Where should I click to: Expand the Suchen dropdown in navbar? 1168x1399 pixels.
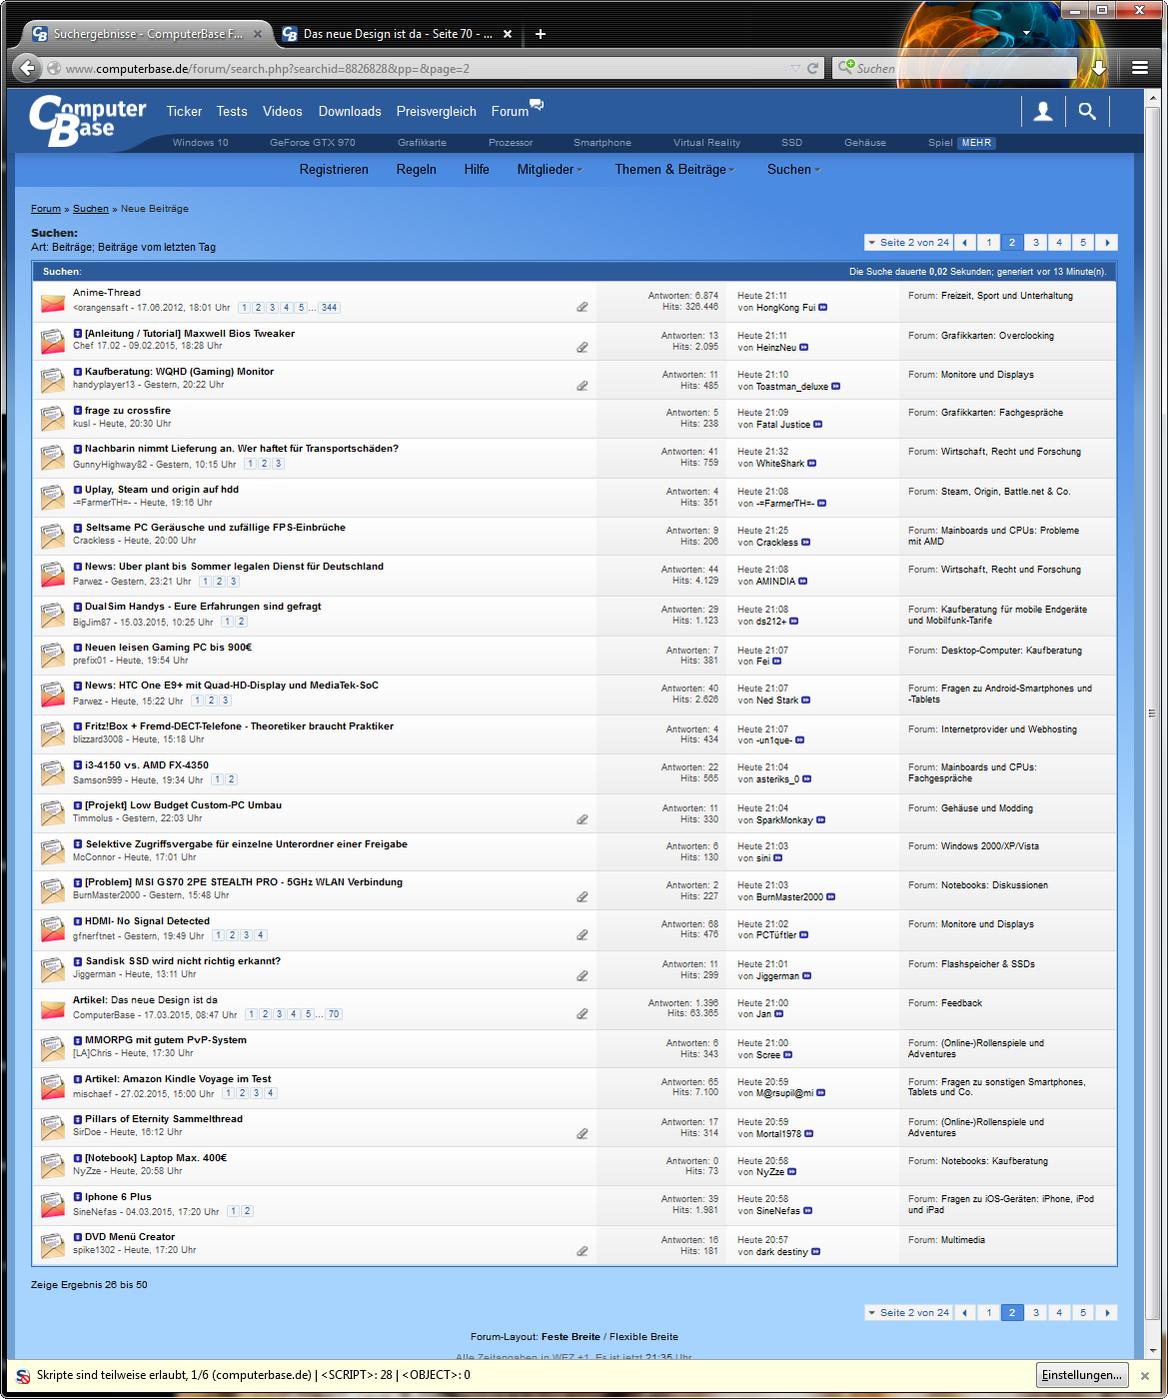coord(793,170)
